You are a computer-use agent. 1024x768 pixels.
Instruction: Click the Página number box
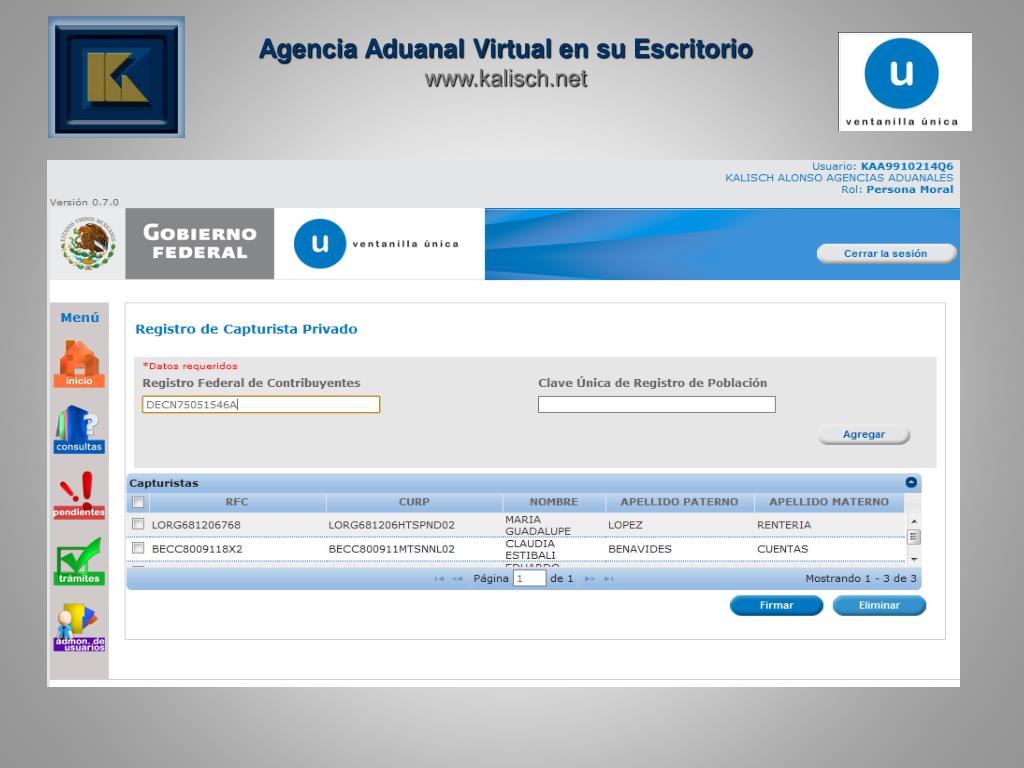pyautogui.click(x=529, y=579)
